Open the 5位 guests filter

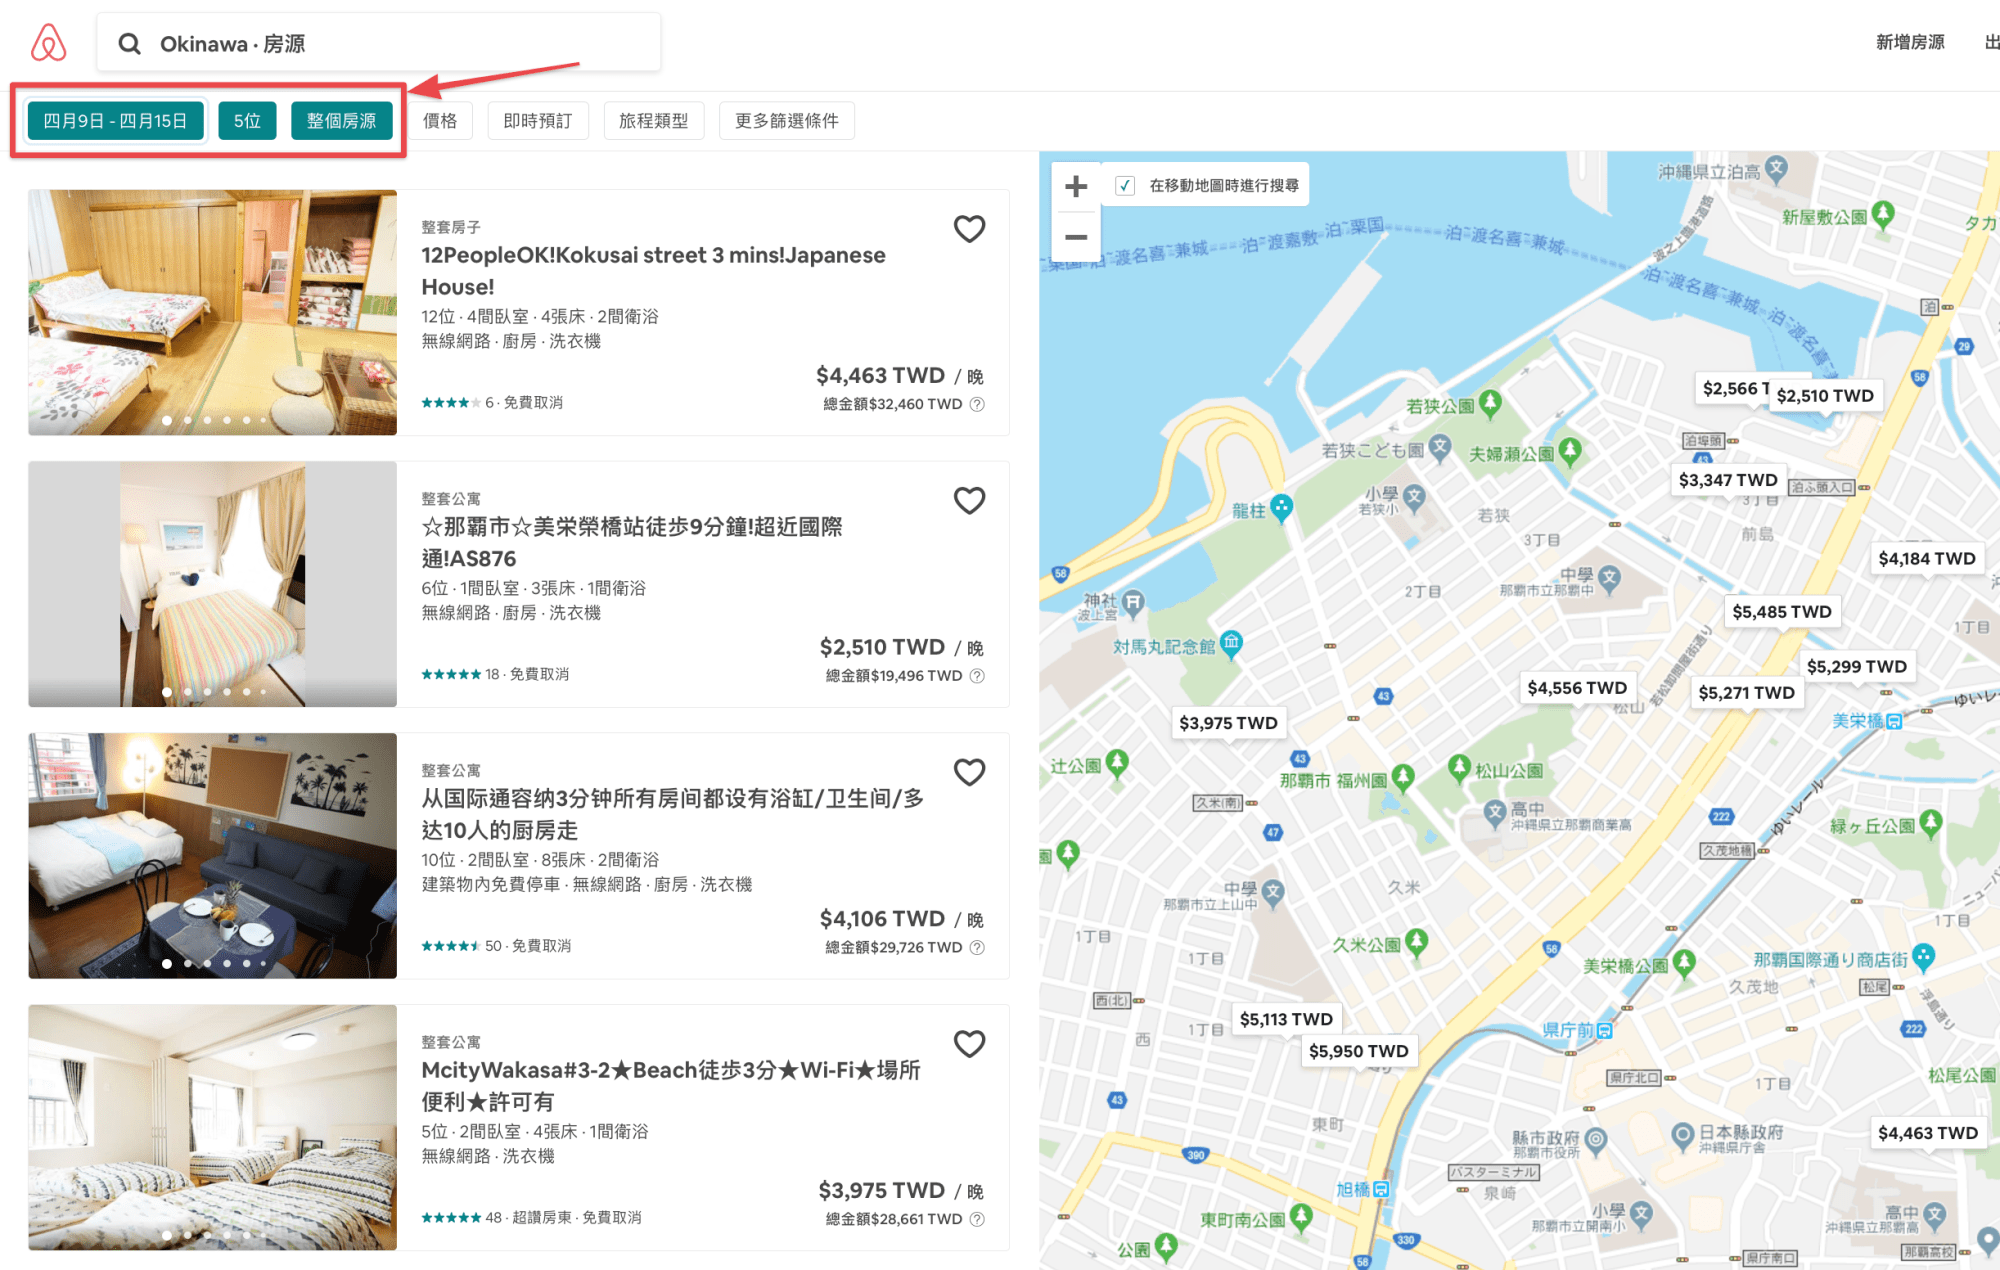pos(247,121)
